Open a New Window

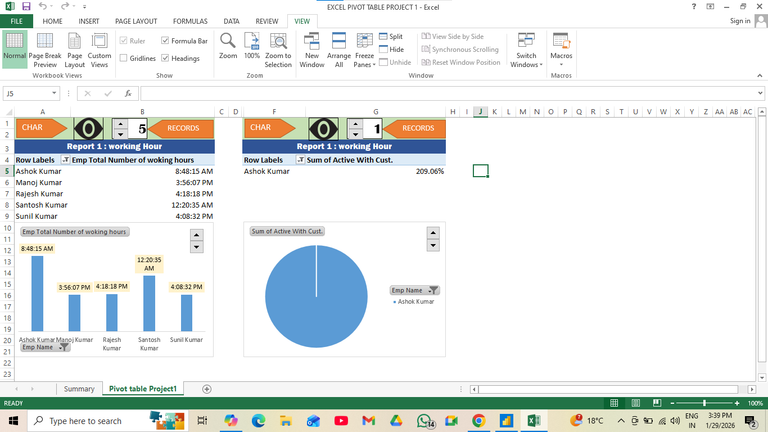312,50
